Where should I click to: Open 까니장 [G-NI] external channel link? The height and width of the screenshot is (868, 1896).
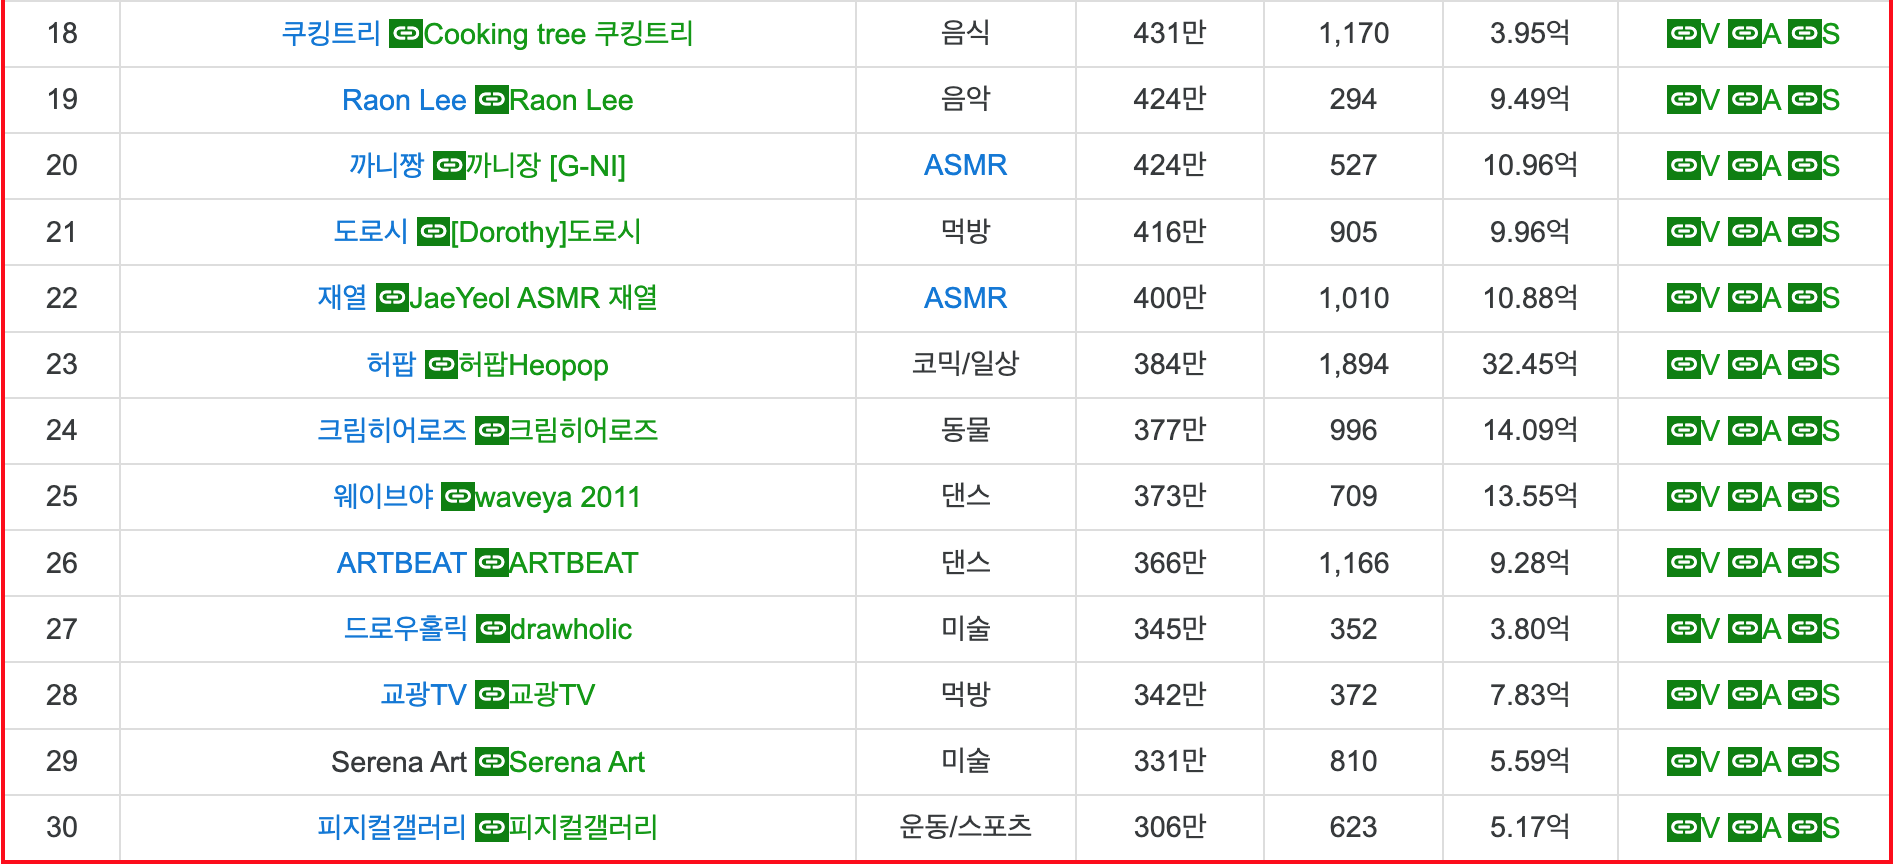click(530, 166)
